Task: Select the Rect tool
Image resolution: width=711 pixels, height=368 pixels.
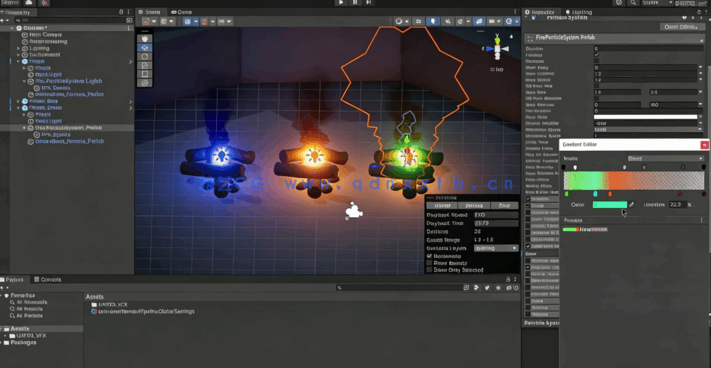Action: 145,74
